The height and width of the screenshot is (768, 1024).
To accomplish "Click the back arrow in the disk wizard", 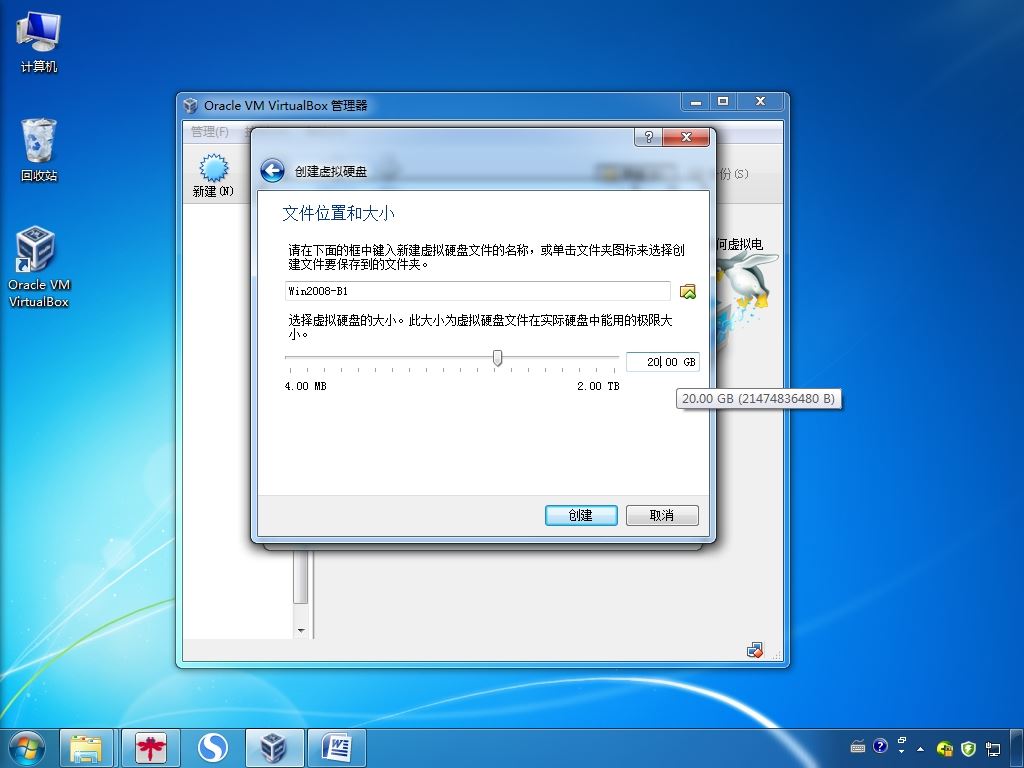I will click(272, 170).
